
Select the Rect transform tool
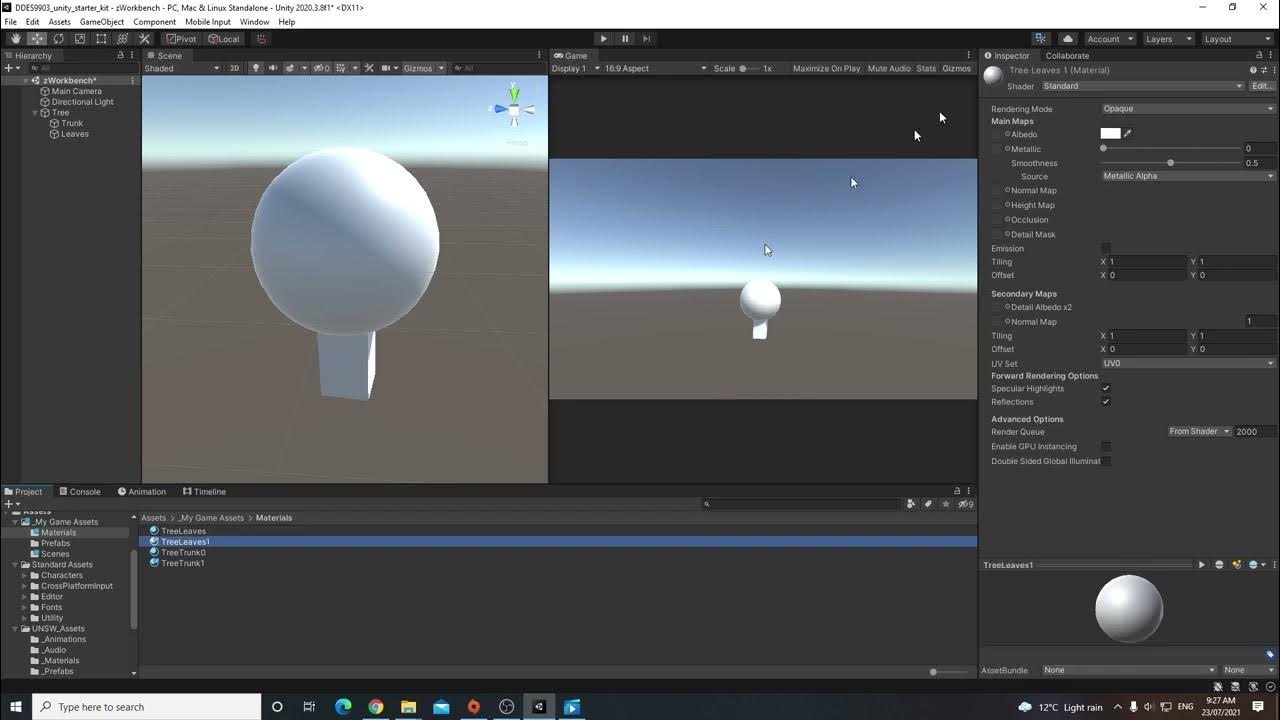(x=101, y=39)
